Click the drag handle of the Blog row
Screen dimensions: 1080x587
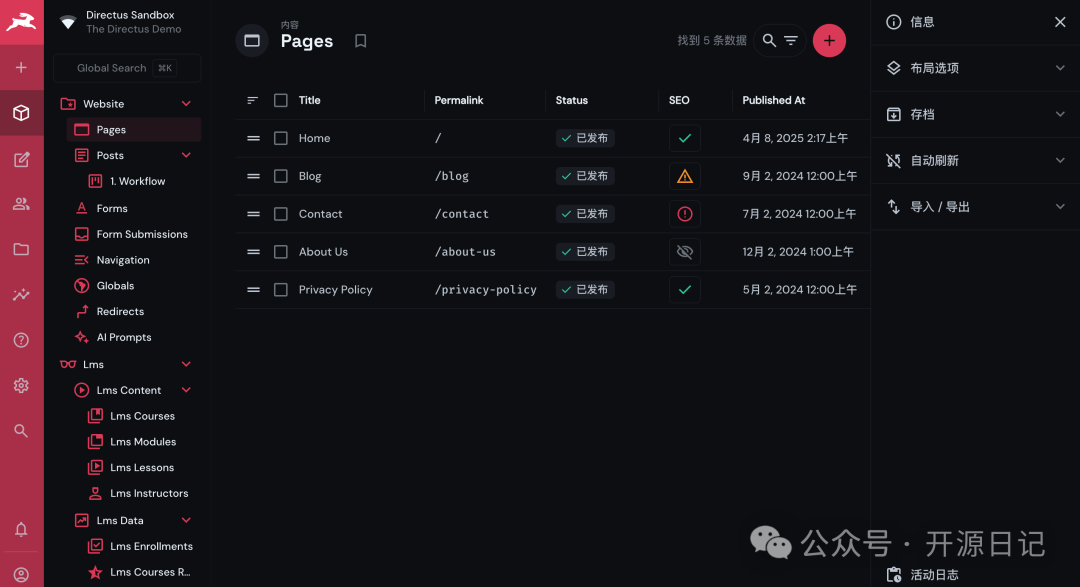click(x=253, y=176)
